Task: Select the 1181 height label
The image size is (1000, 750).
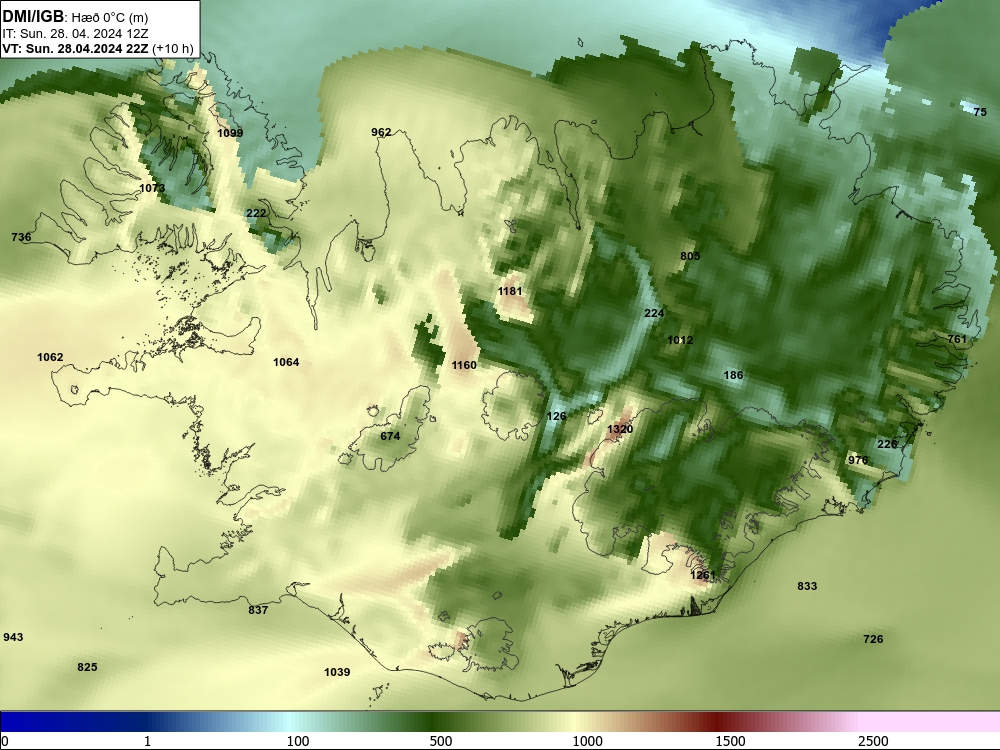Action: coord(510,291)
